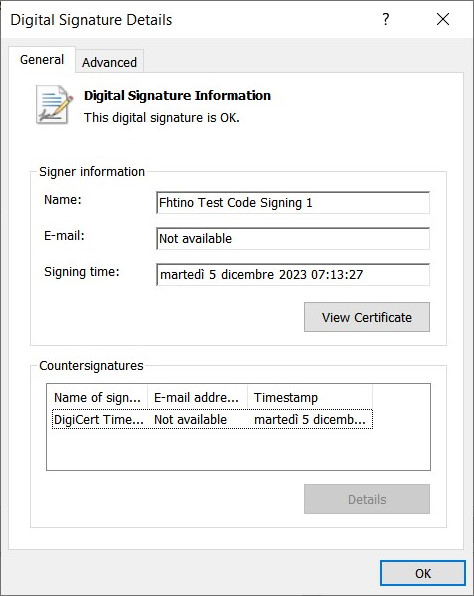474x596 pixels.
Task: Select the DigiCert Timestamp countersignature entry
Action: (x=212, y=419)
